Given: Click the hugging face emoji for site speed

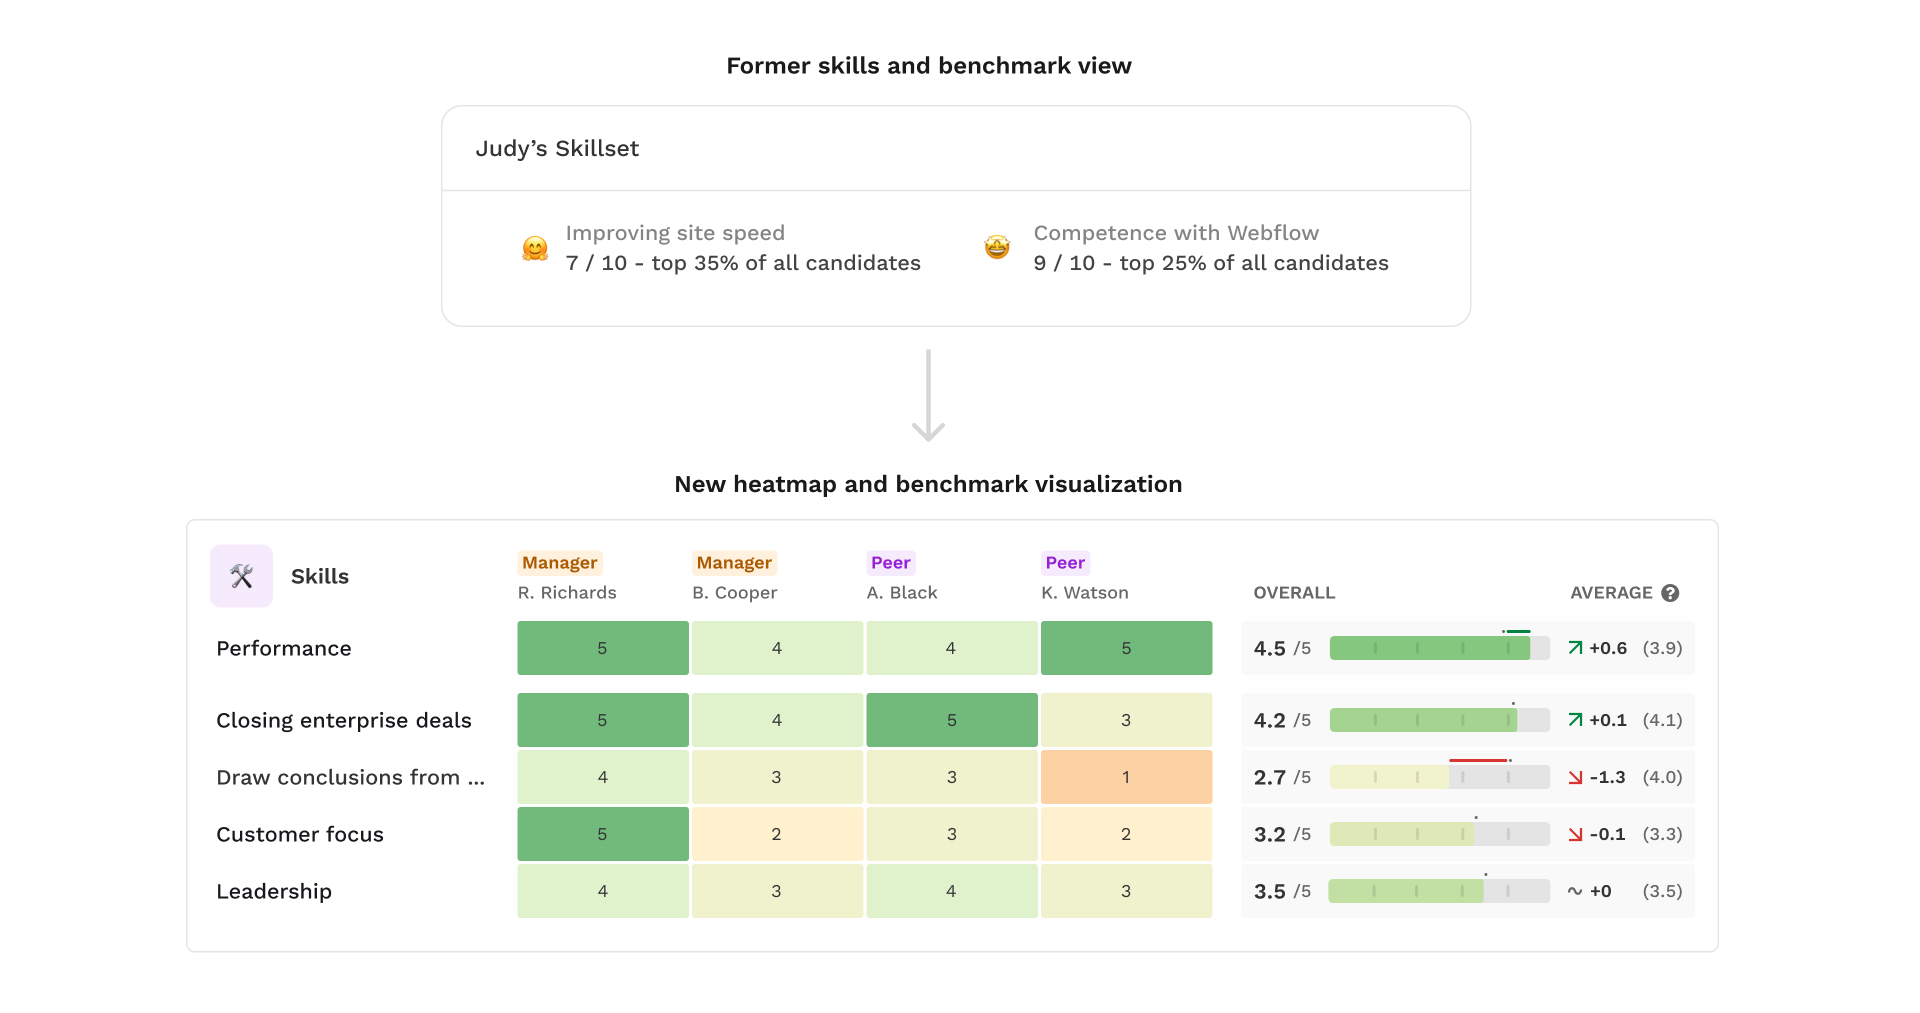Looking at the screenshot, I should 535,248.
